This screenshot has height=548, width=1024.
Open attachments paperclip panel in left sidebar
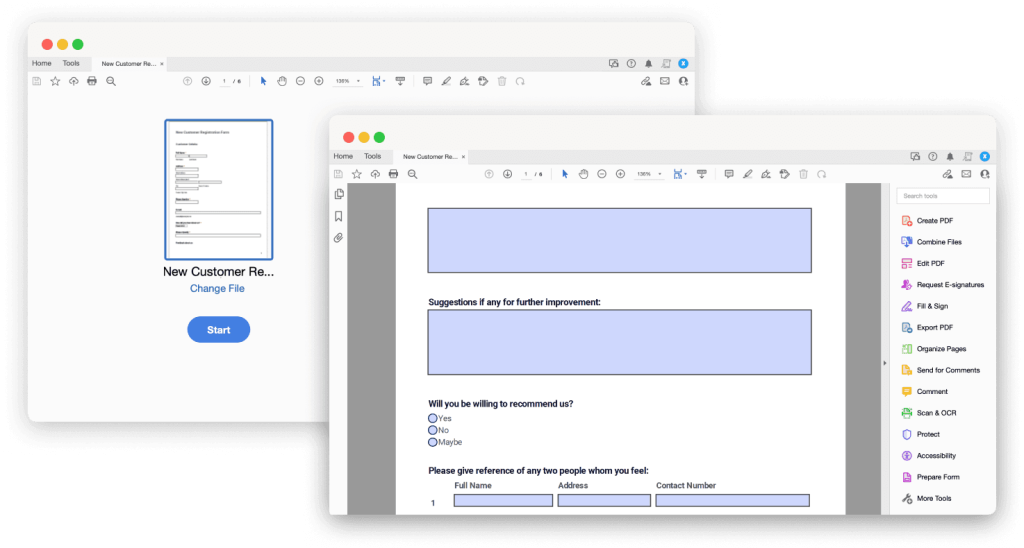point(338,238)
